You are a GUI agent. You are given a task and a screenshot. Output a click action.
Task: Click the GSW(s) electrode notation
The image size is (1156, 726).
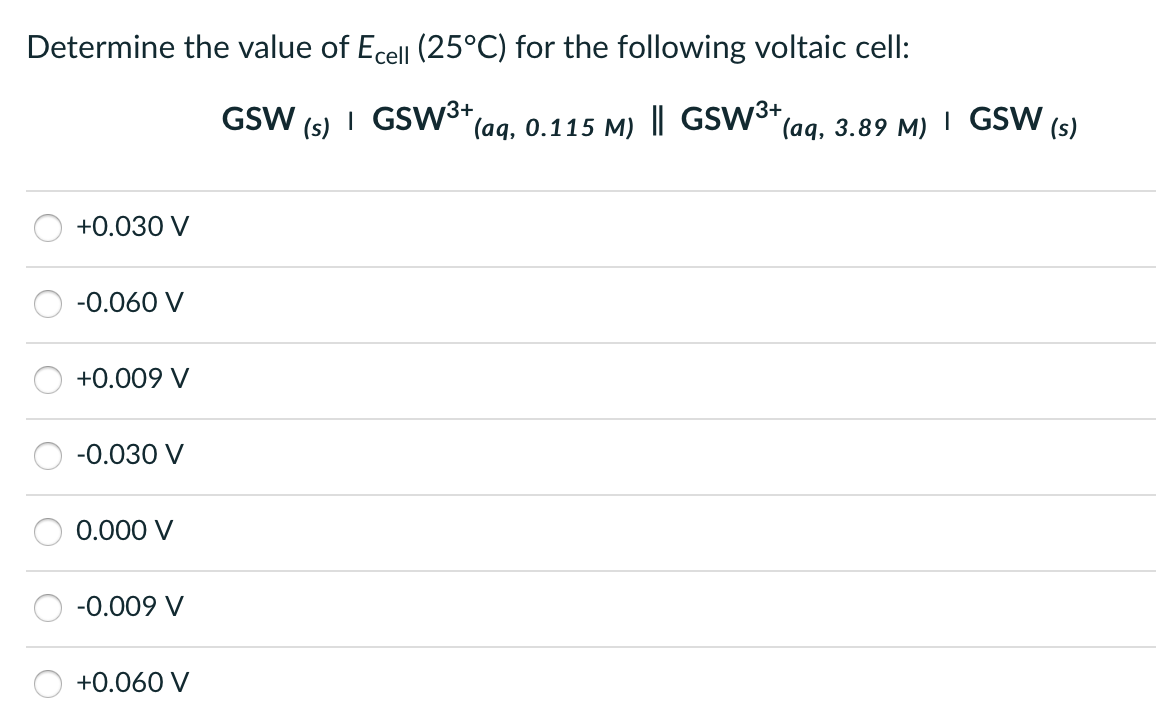tap(270, 120)
